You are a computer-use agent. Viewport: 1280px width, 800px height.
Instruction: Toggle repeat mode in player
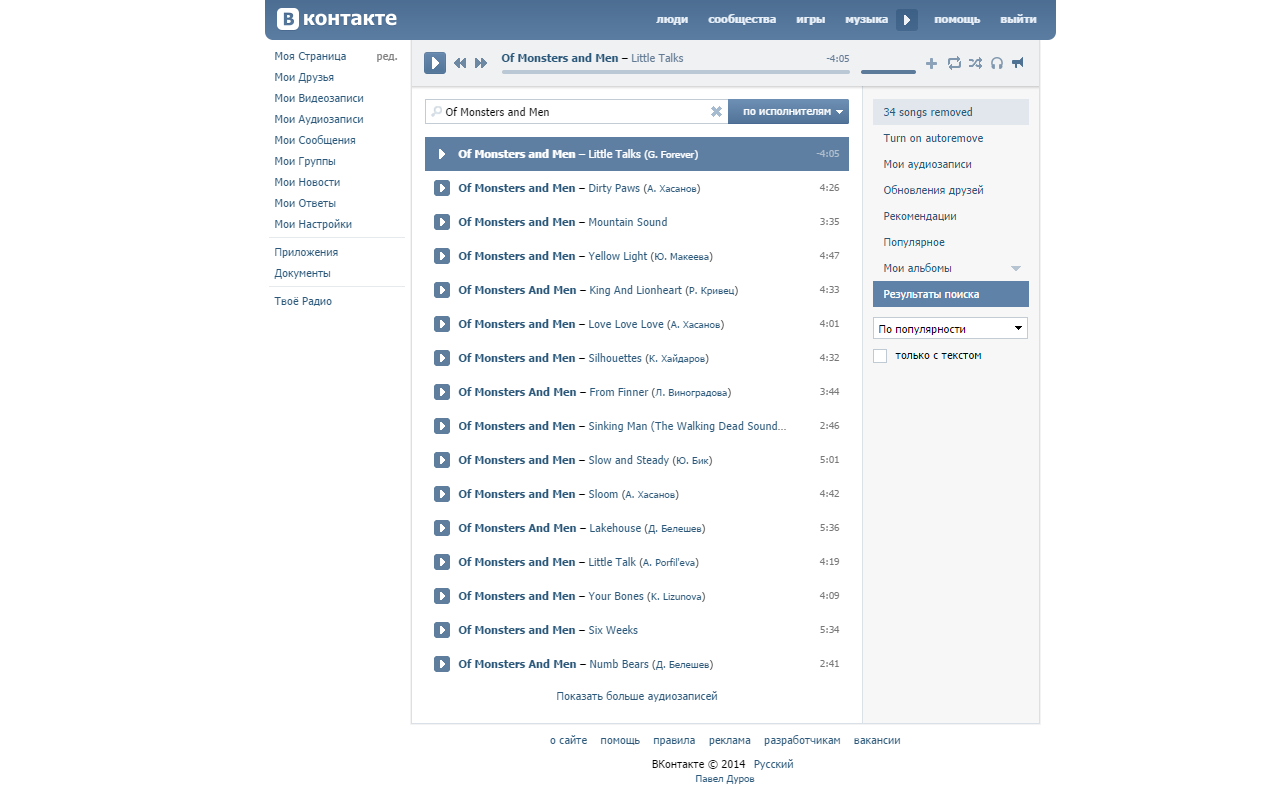[x=954, y=63]
